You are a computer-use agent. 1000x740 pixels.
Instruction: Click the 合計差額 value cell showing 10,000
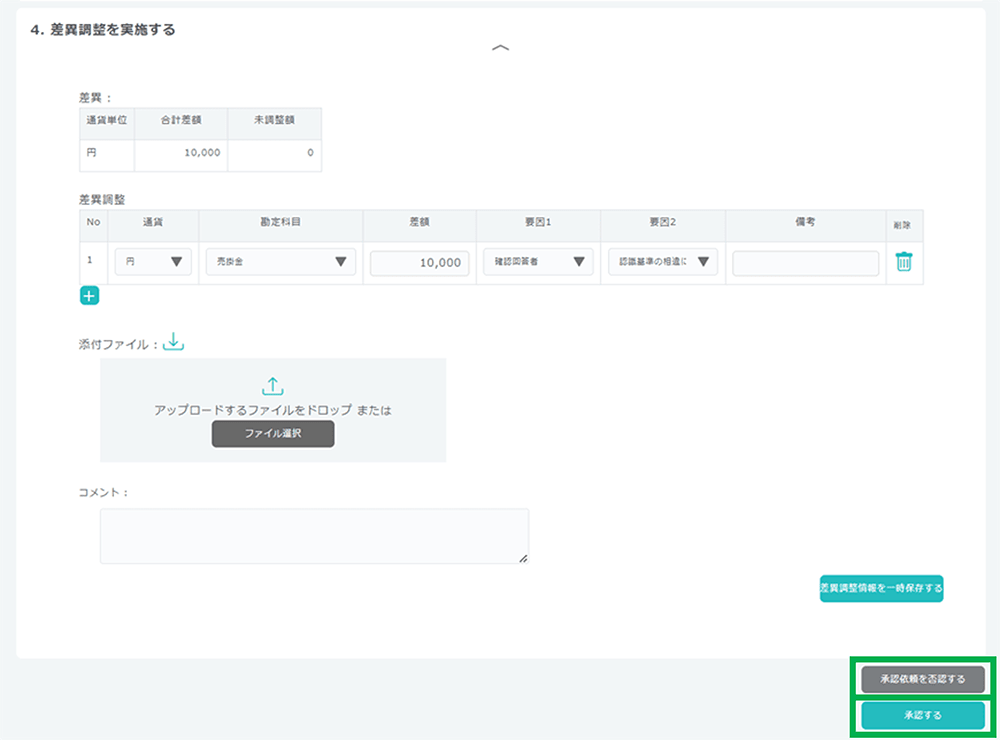[x=180, y=154]
